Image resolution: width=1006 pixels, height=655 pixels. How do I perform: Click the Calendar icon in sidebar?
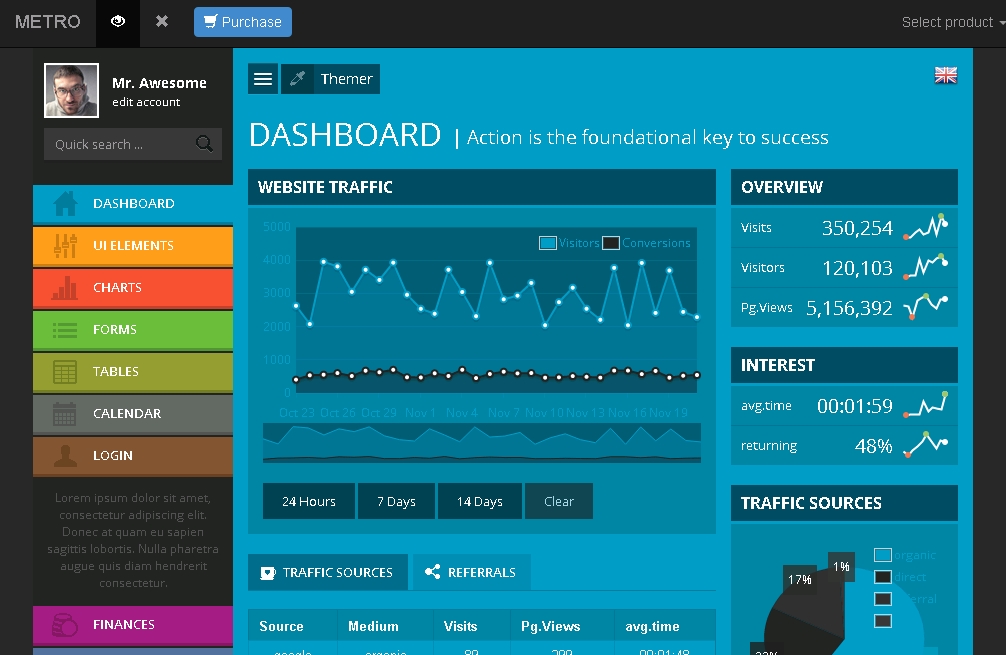[x=65, y=414]
